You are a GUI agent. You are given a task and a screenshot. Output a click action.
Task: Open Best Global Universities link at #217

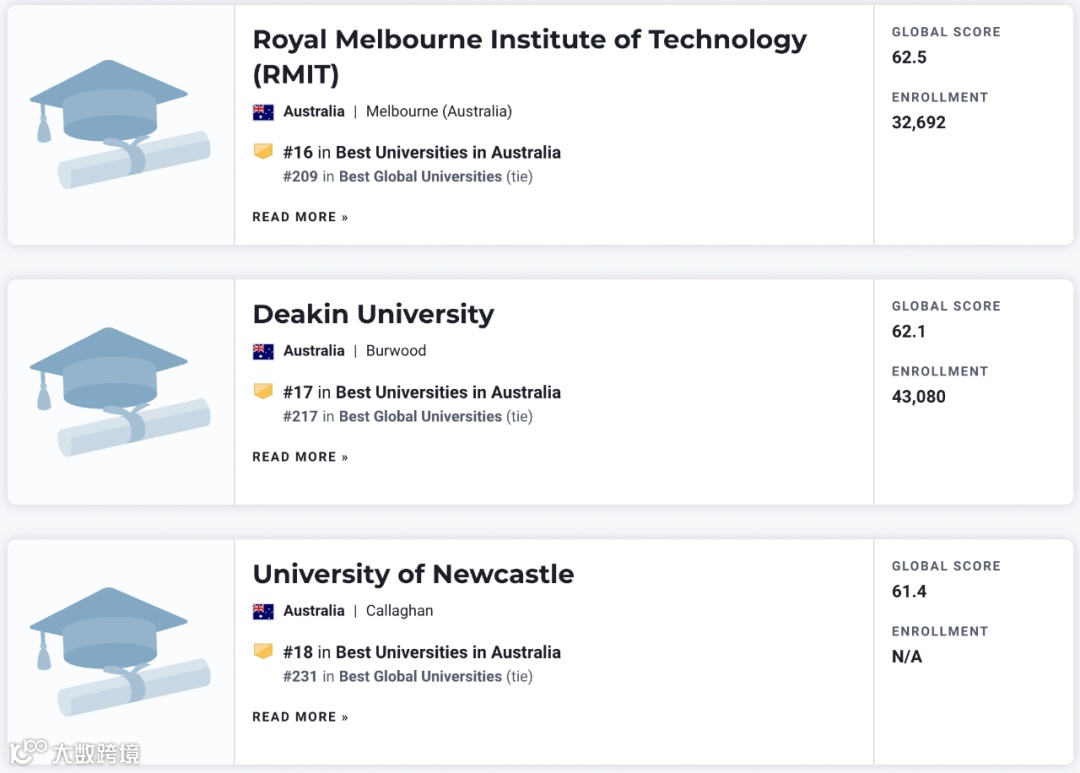pyautogui.click(x=420, y=417)
